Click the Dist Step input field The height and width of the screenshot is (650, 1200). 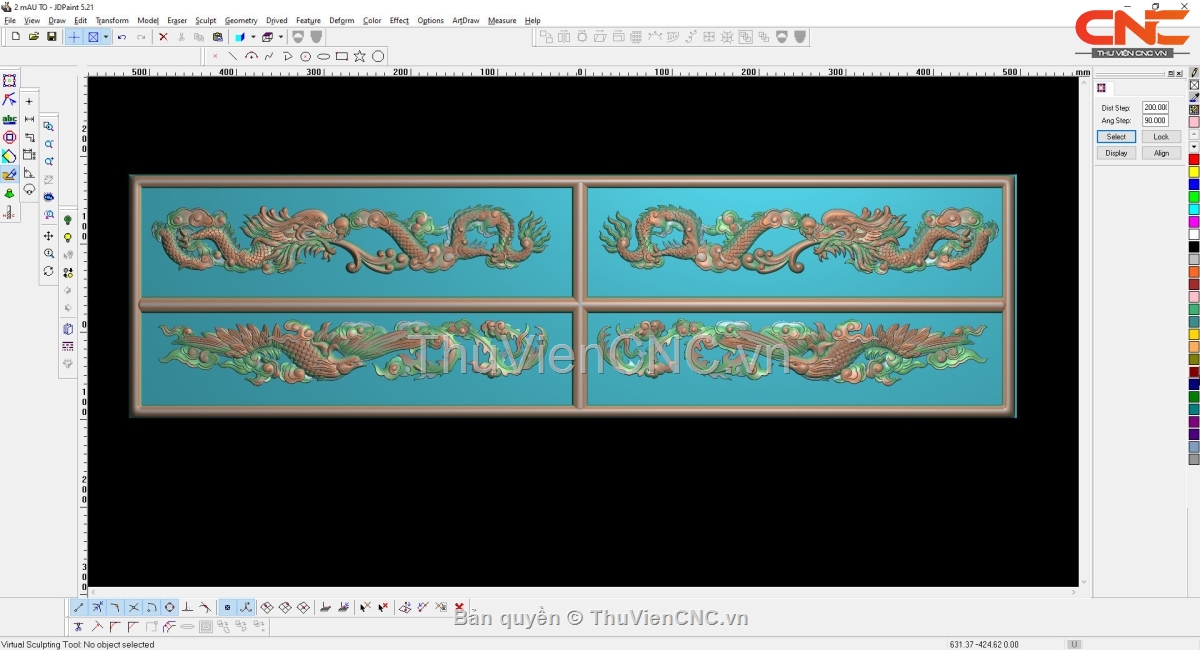[x=1155, y=107]
